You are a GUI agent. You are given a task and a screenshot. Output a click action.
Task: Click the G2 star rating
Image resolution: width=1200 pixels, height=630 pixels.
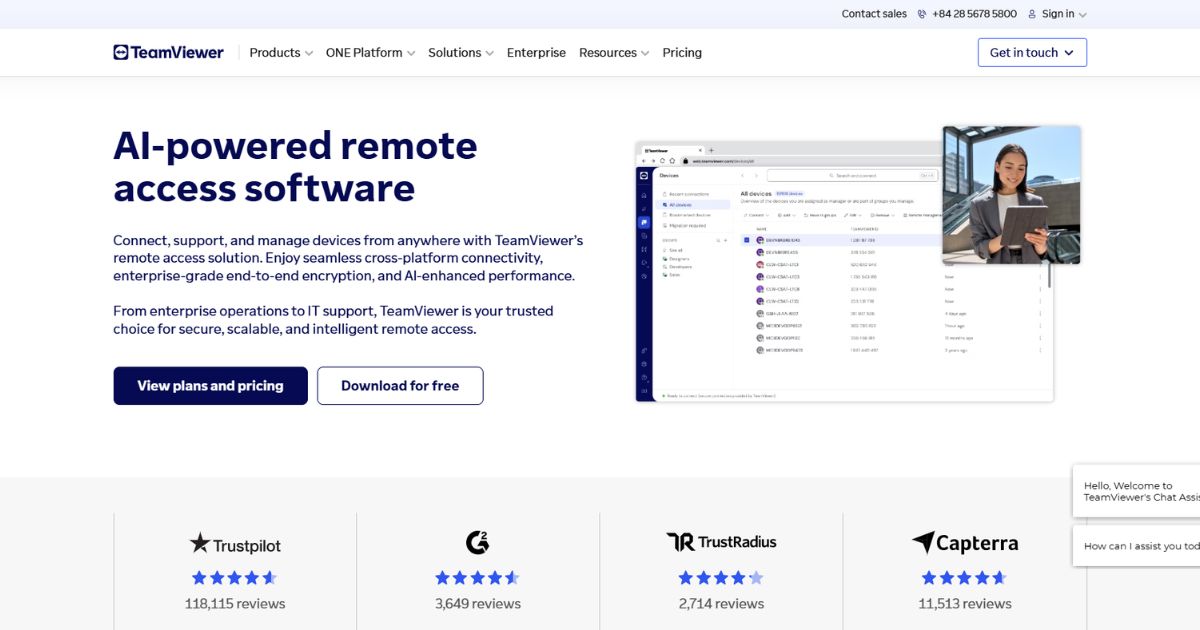[478, 577]
